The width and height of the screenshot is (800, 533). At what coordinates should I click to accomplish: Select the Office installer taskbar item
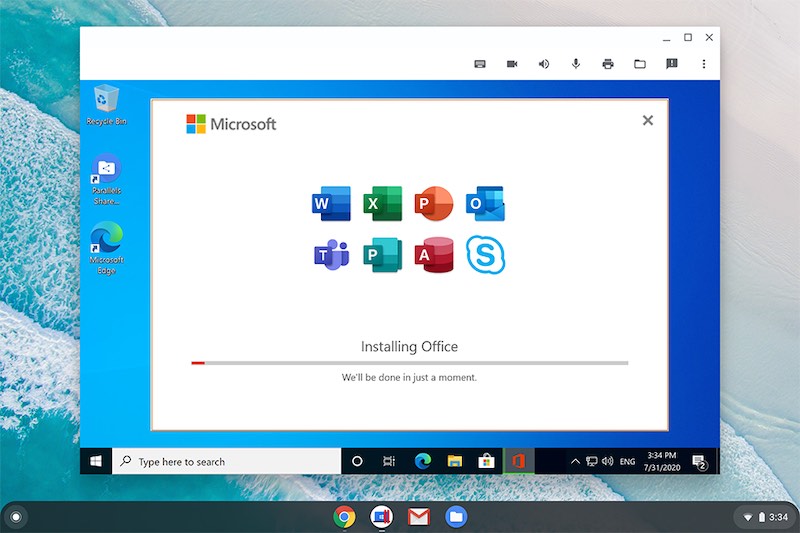coord(519,462)
